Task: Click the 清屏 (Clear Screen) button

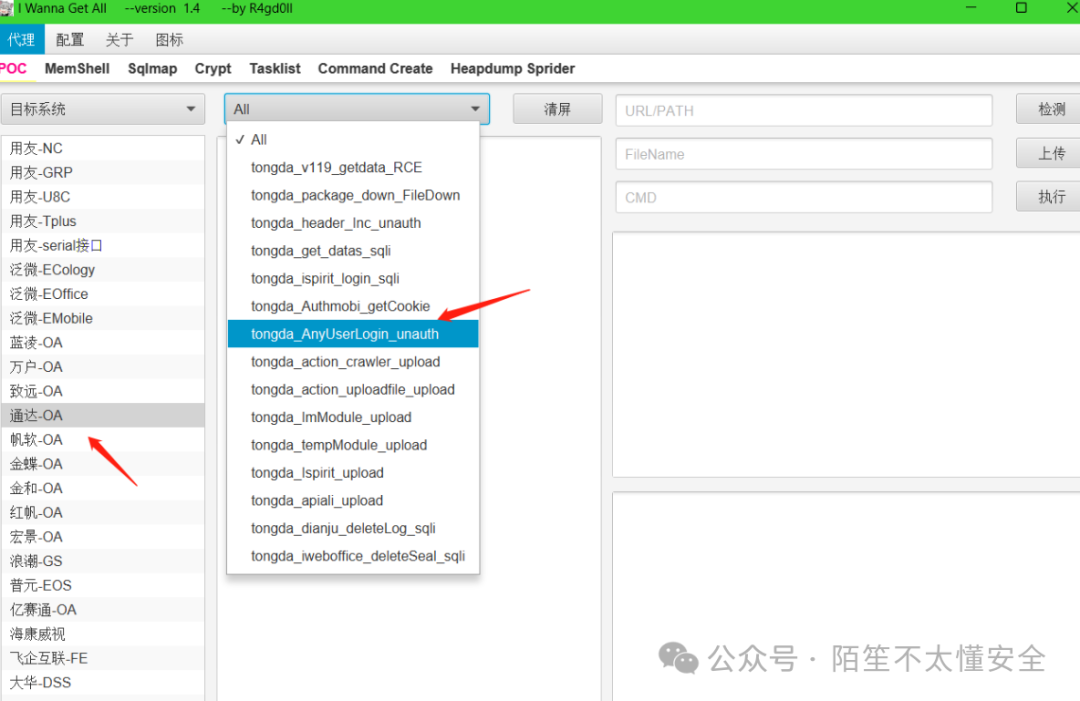Action: (557, 109)
